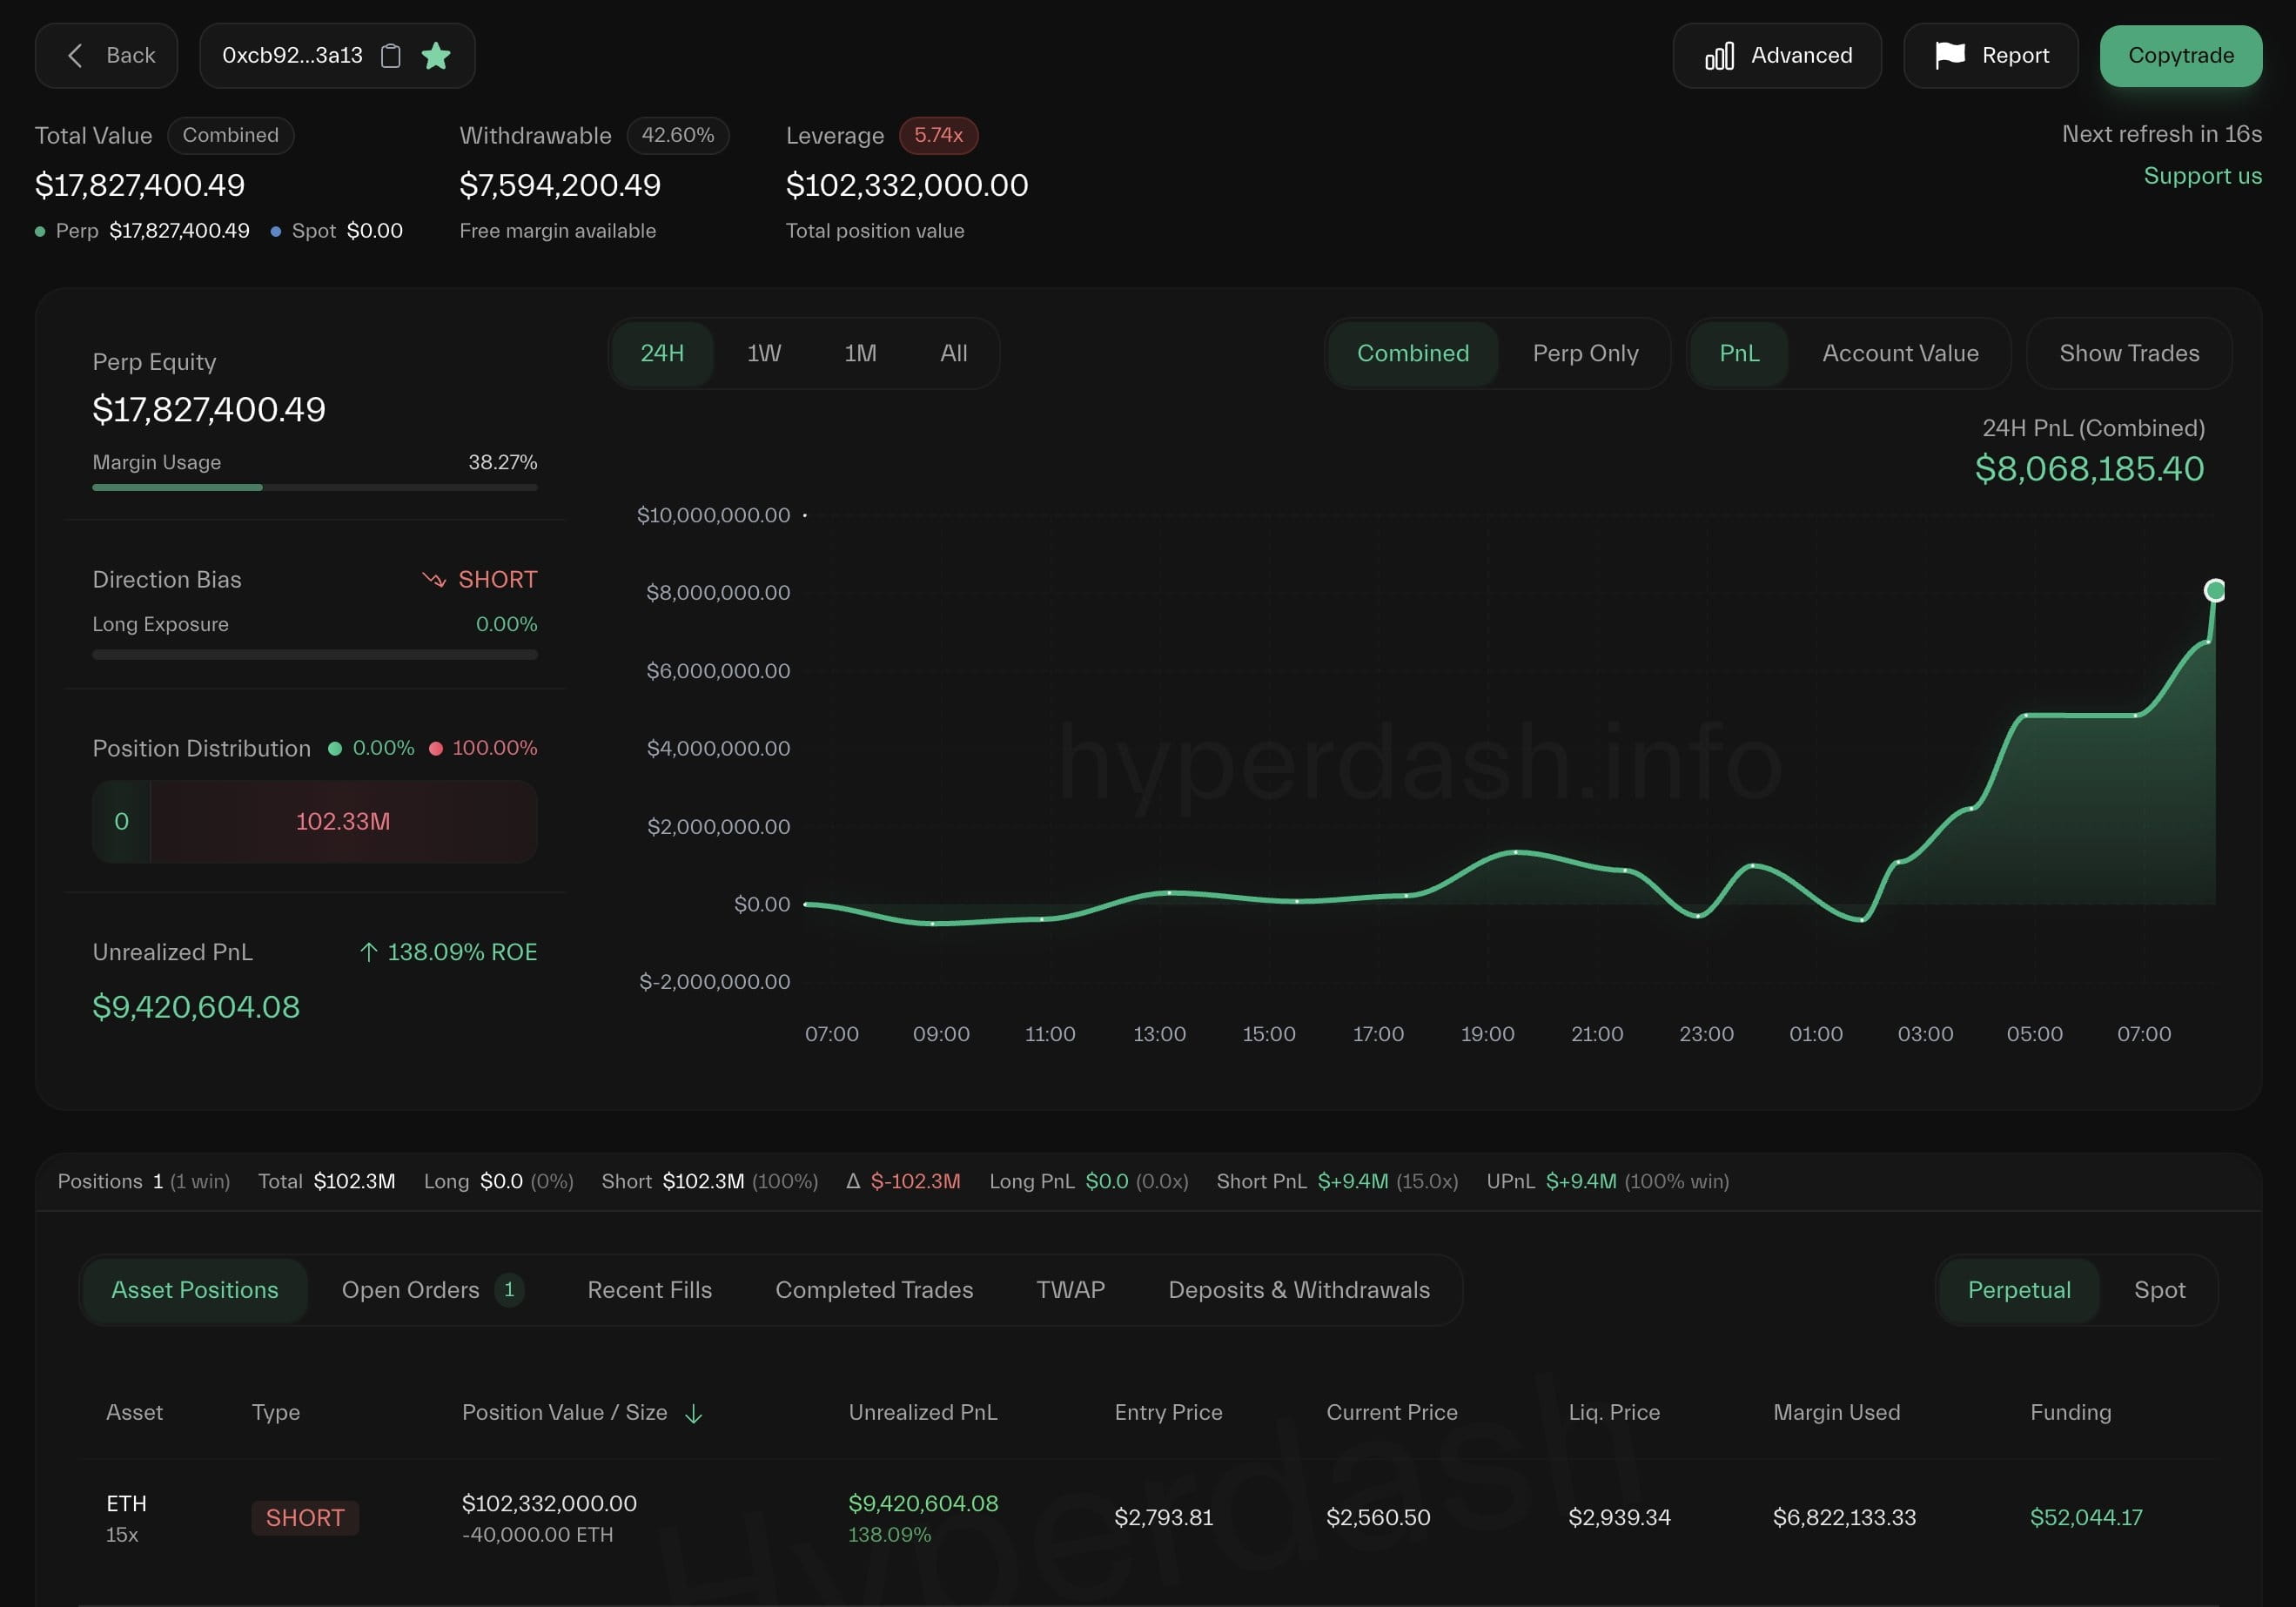Screen dimensions: 2296x1607
Task: Click the ROE upward arrow icon
Action: pyautogui.click(x=368, y=952)
